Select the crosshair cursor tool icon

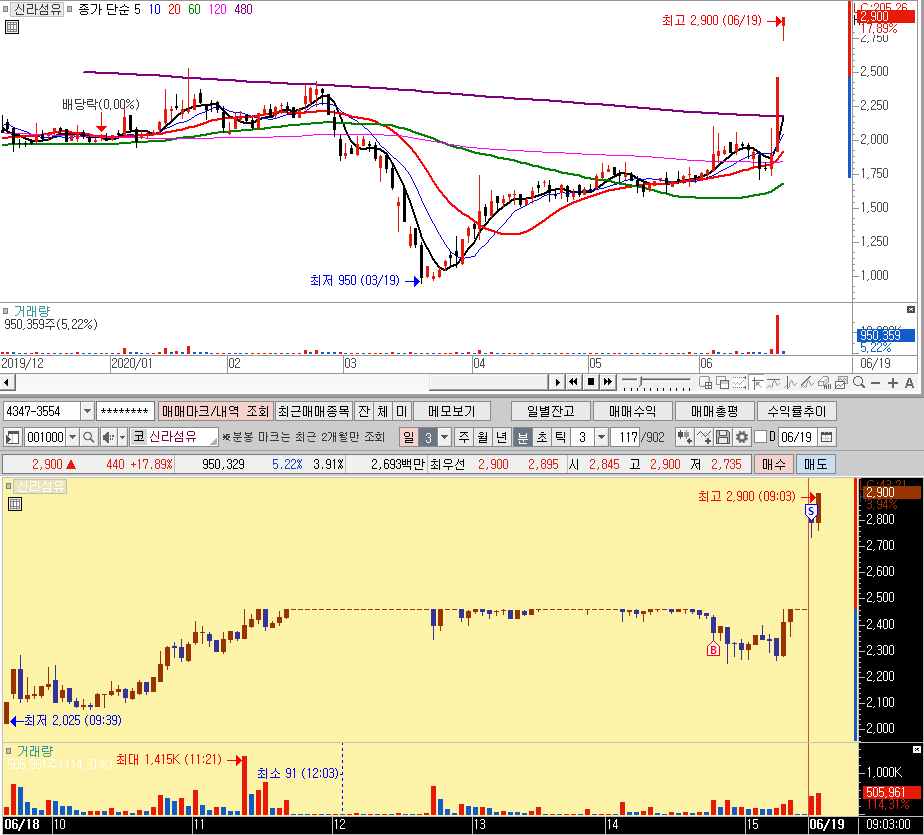(757, 382)
